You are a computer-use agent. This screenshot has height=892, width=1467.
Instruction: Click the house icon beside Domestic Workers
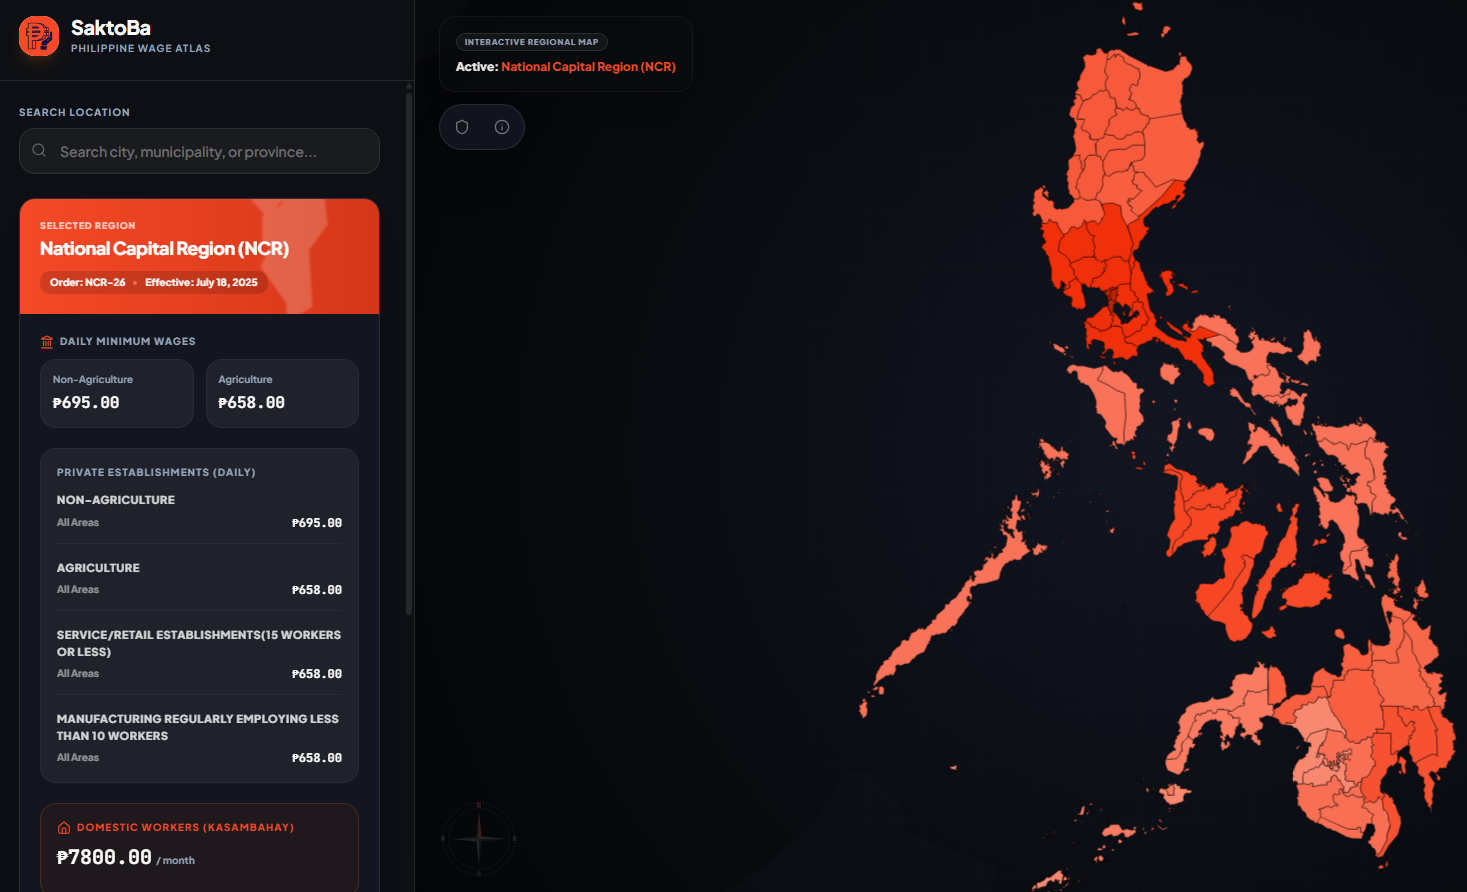tap(64, 828)
